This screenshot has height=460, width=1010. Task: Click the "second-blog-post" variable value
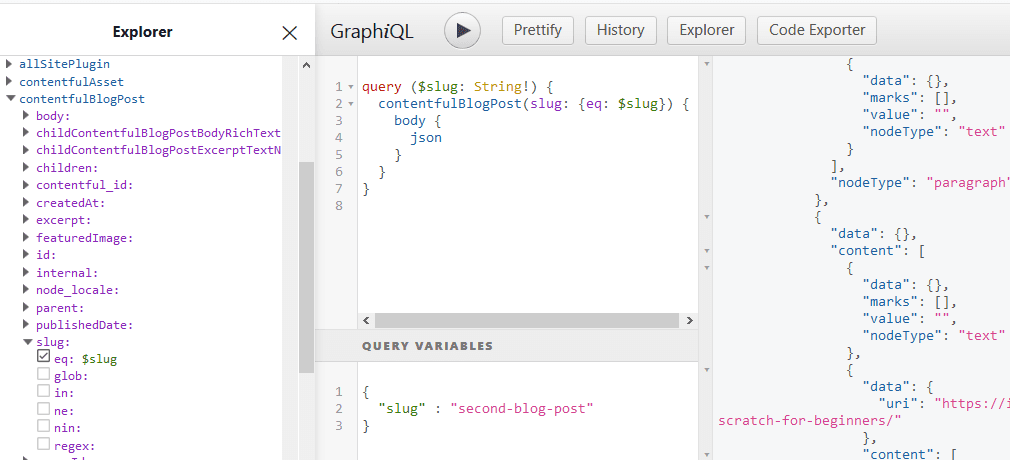coord(521,408)
